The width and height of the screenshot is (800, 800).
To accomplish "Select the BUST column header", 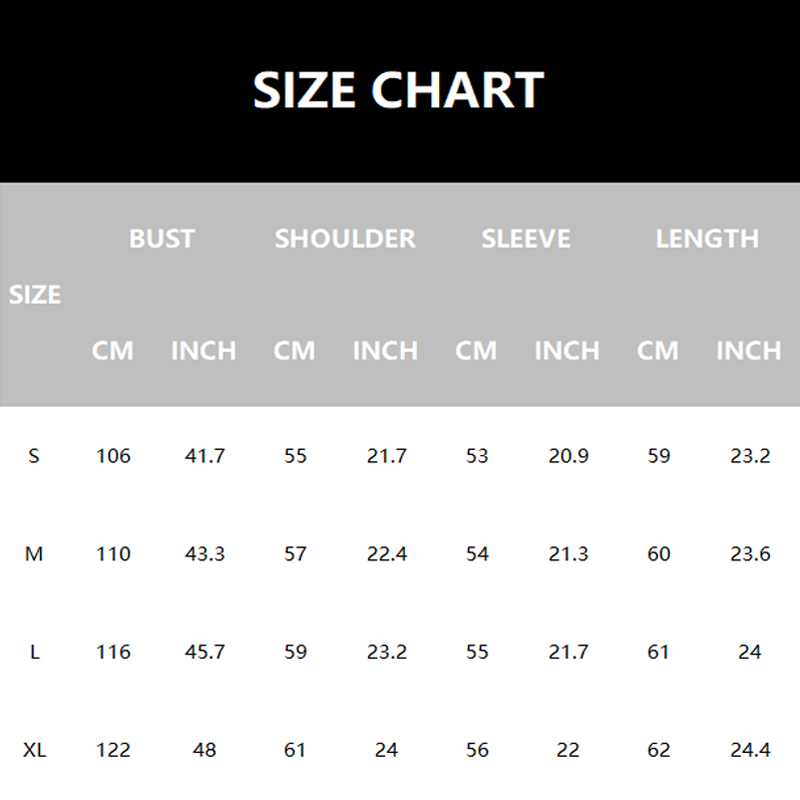I will pos(161,239).
